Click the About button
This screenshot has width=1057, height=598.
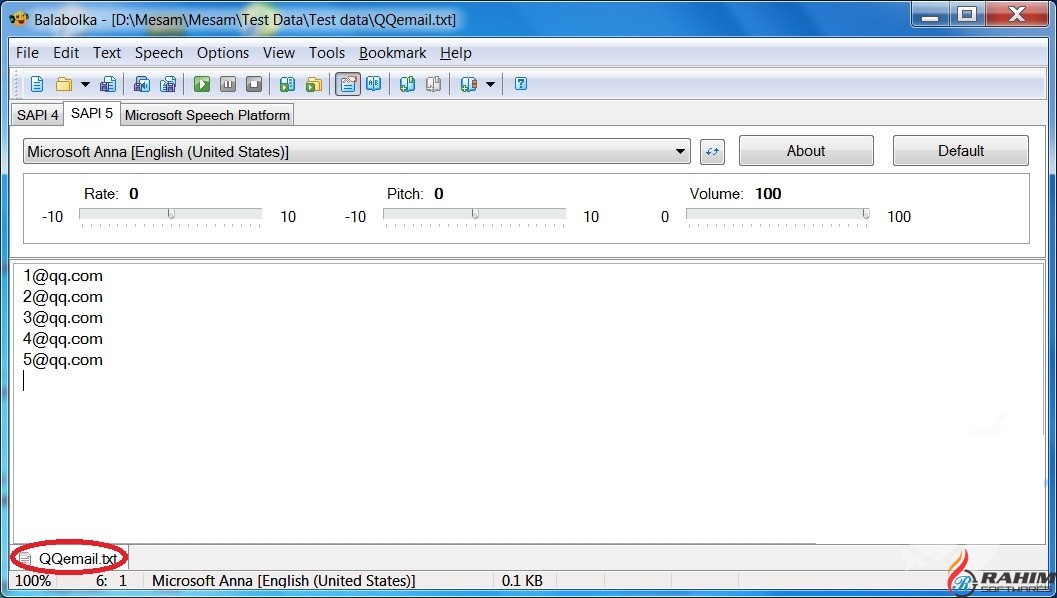pyautogui.click(x=806, y=151)
